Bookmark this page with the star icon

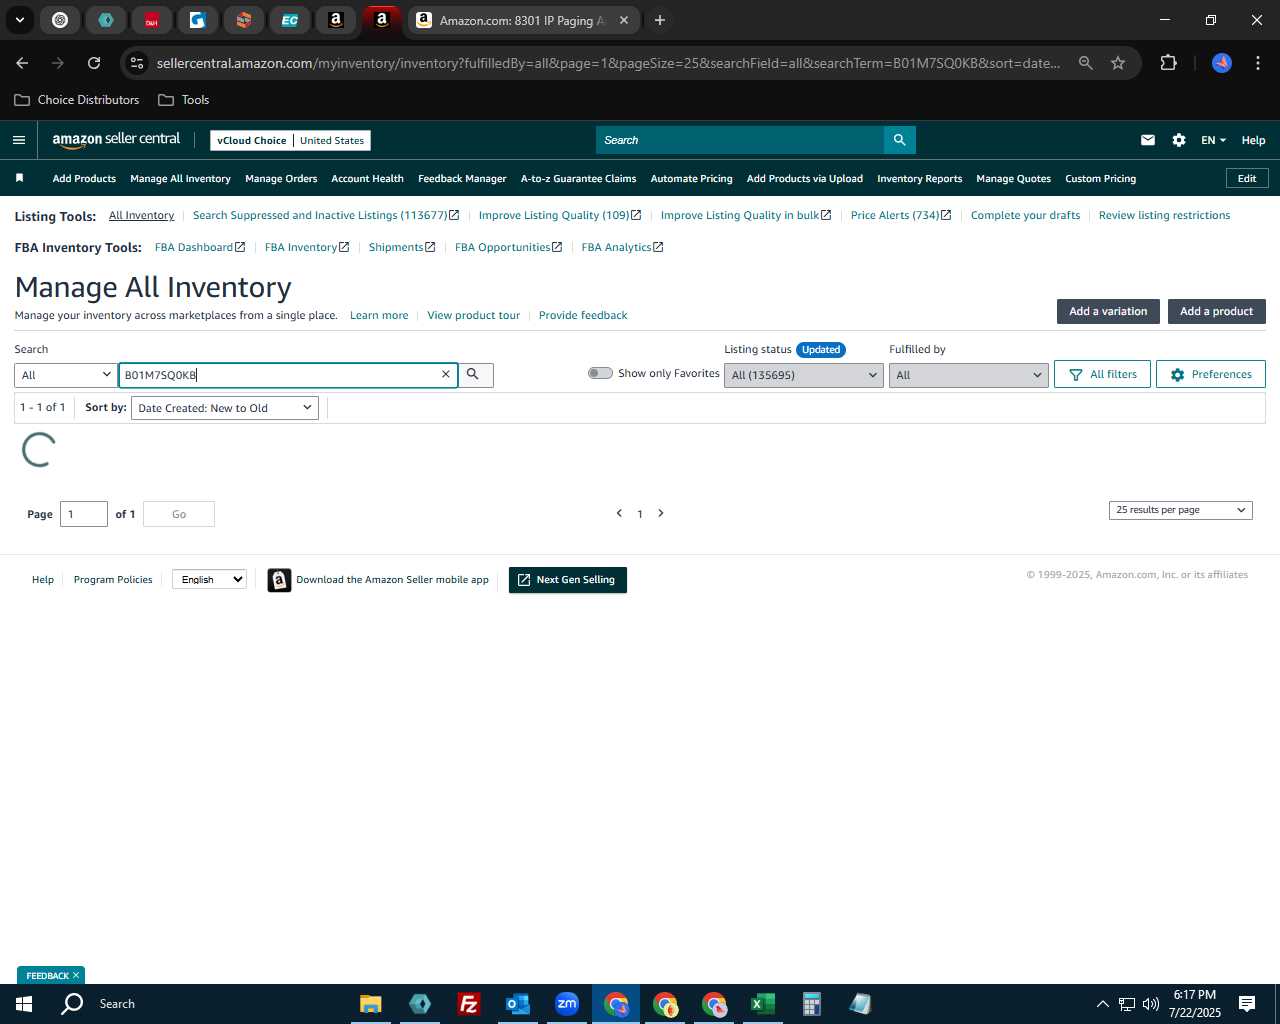pos(1118,63)
